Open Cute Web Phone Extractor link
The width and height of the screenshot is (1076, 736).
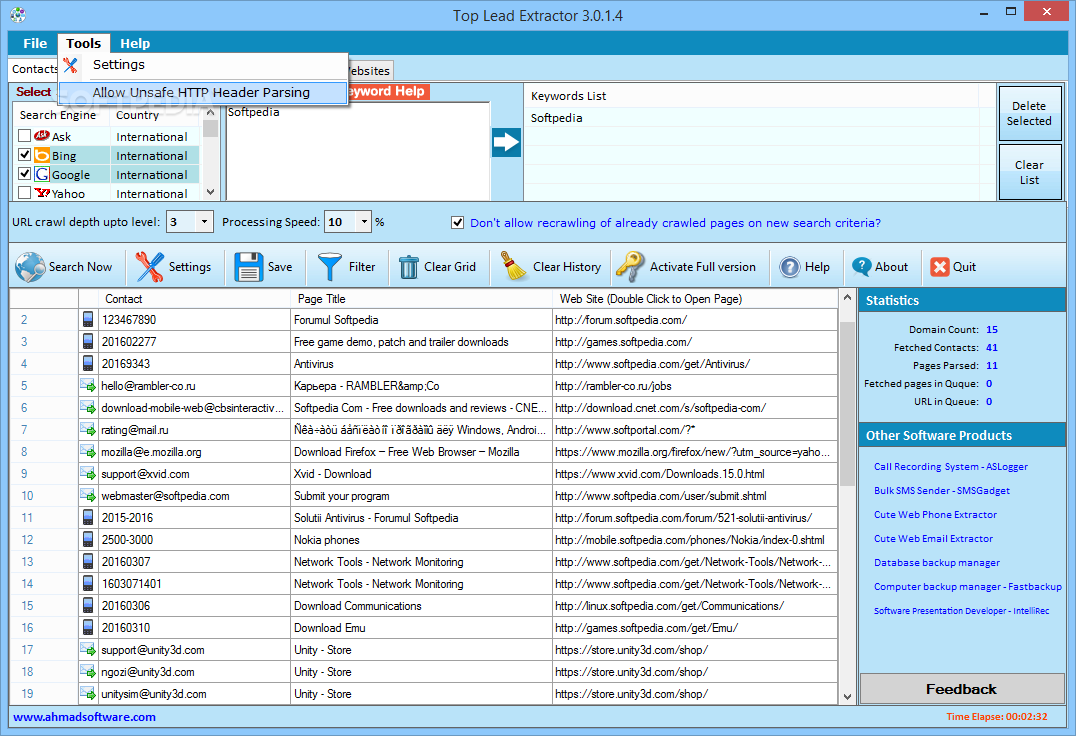coord(935,514)
